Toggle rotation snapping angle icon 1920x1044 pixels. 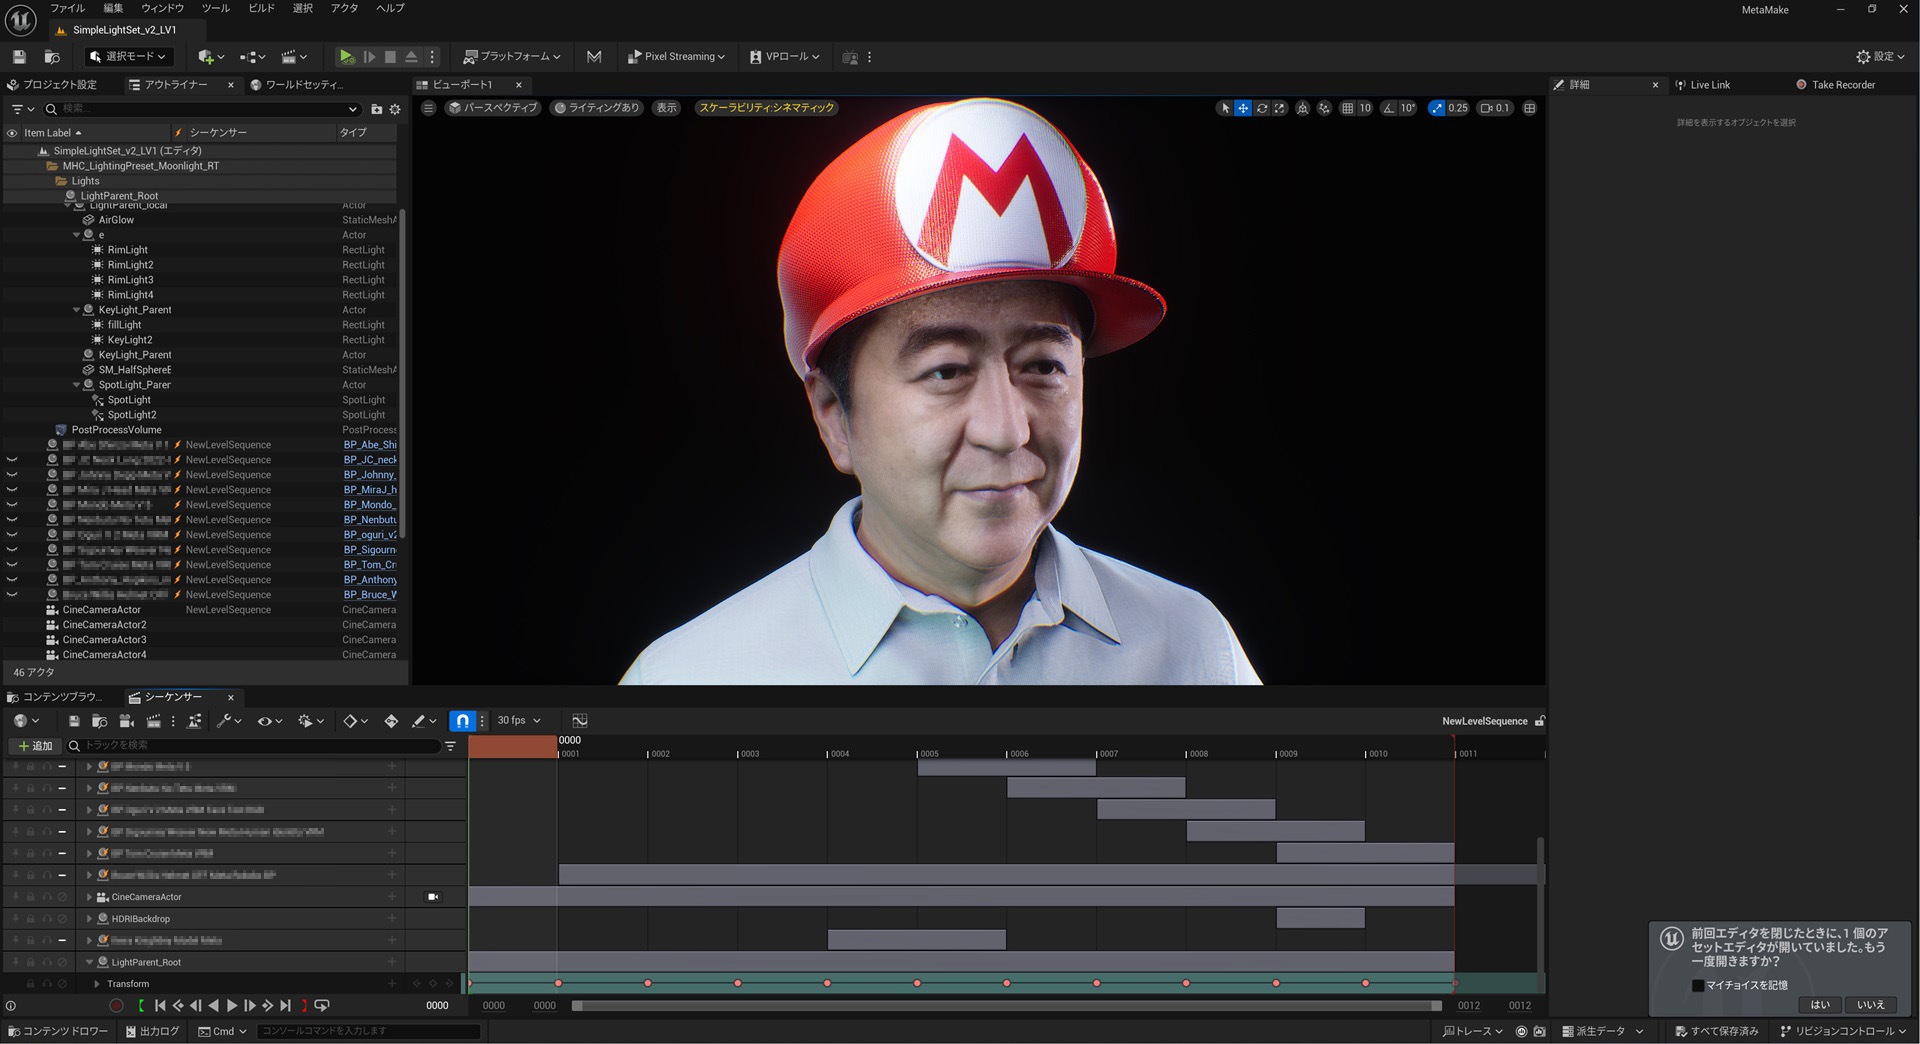pos(1389,108)
